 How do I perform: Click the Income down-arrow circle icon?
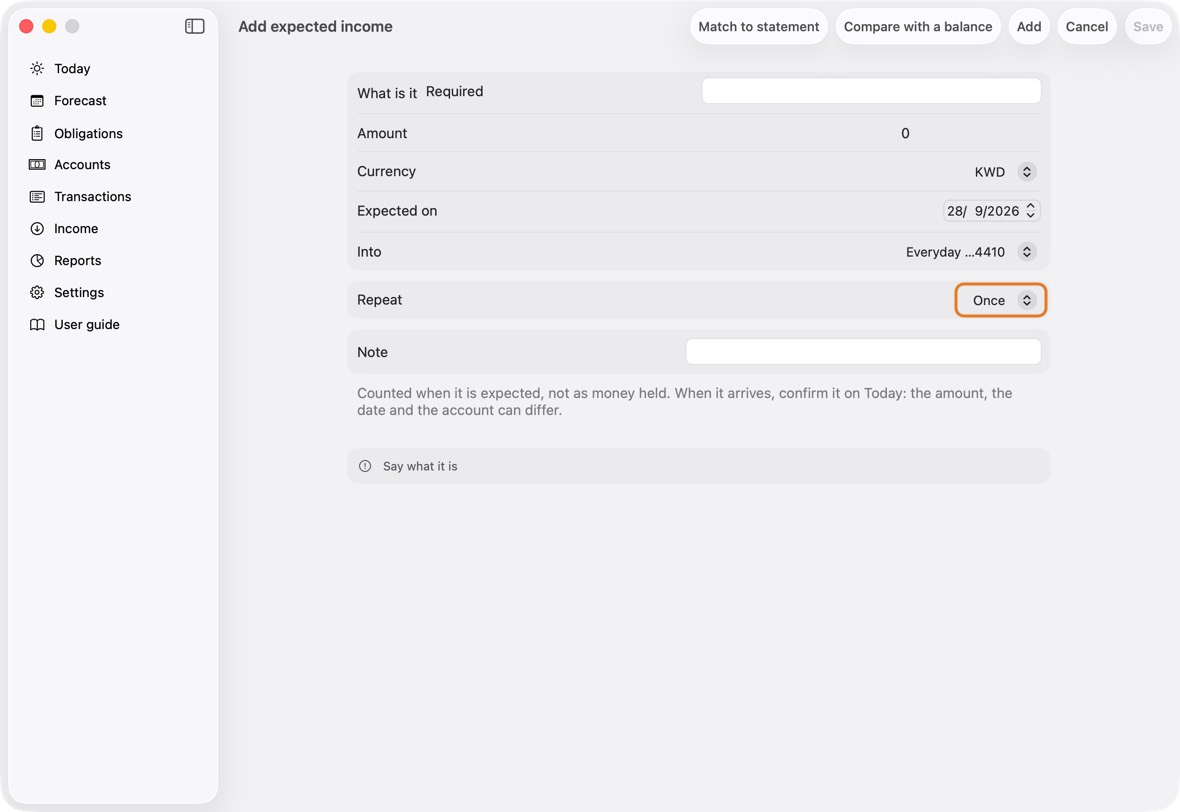[x=37, y=229]
